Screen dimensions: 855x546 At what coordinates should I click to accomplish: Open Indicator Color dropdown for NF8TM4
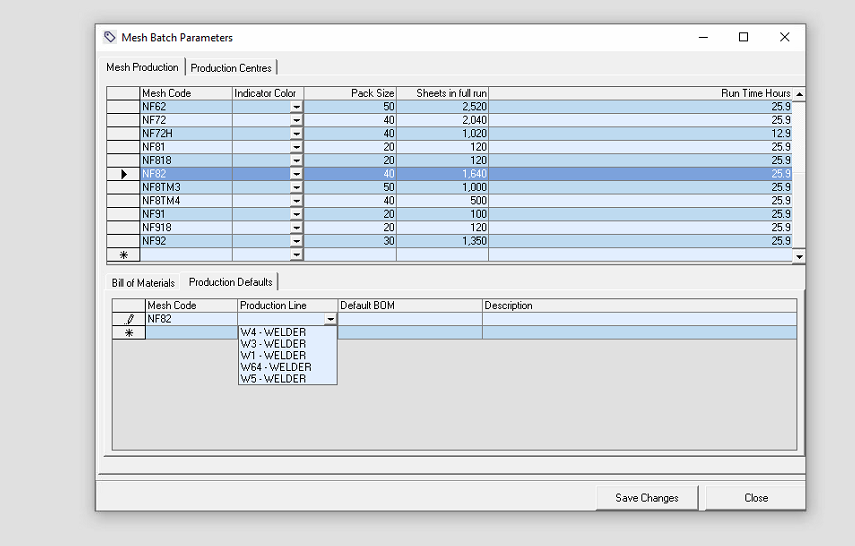(x=296, y=201)
